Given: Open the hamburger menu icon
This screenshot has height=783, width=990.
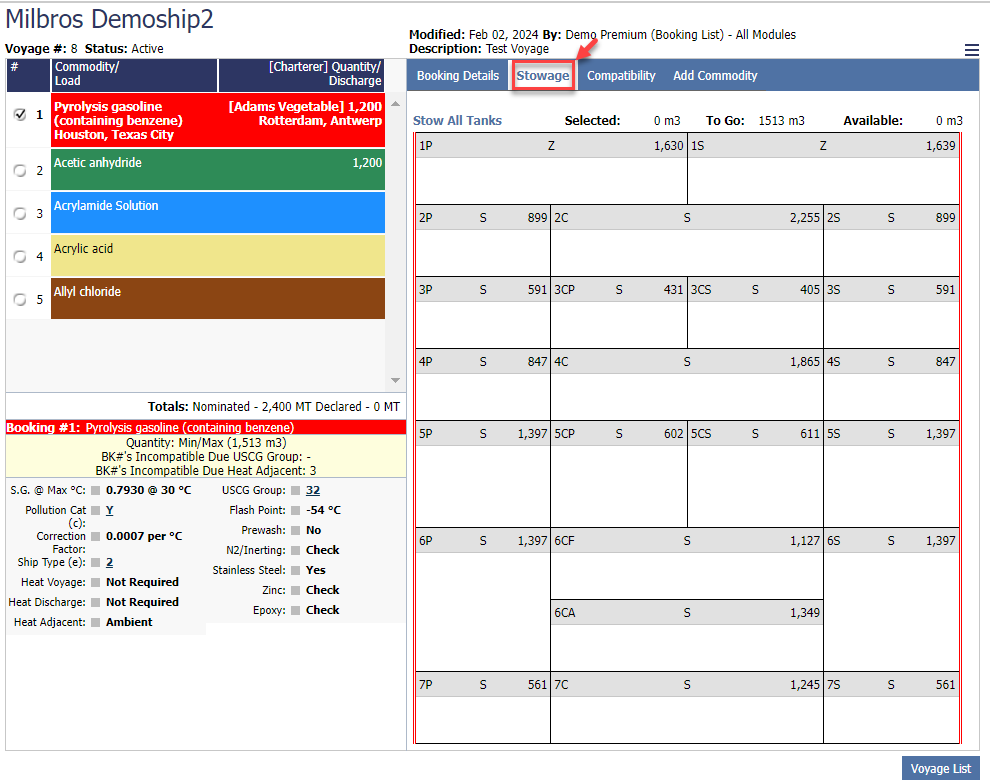Looking at the screenshot, I should [971, 50].
